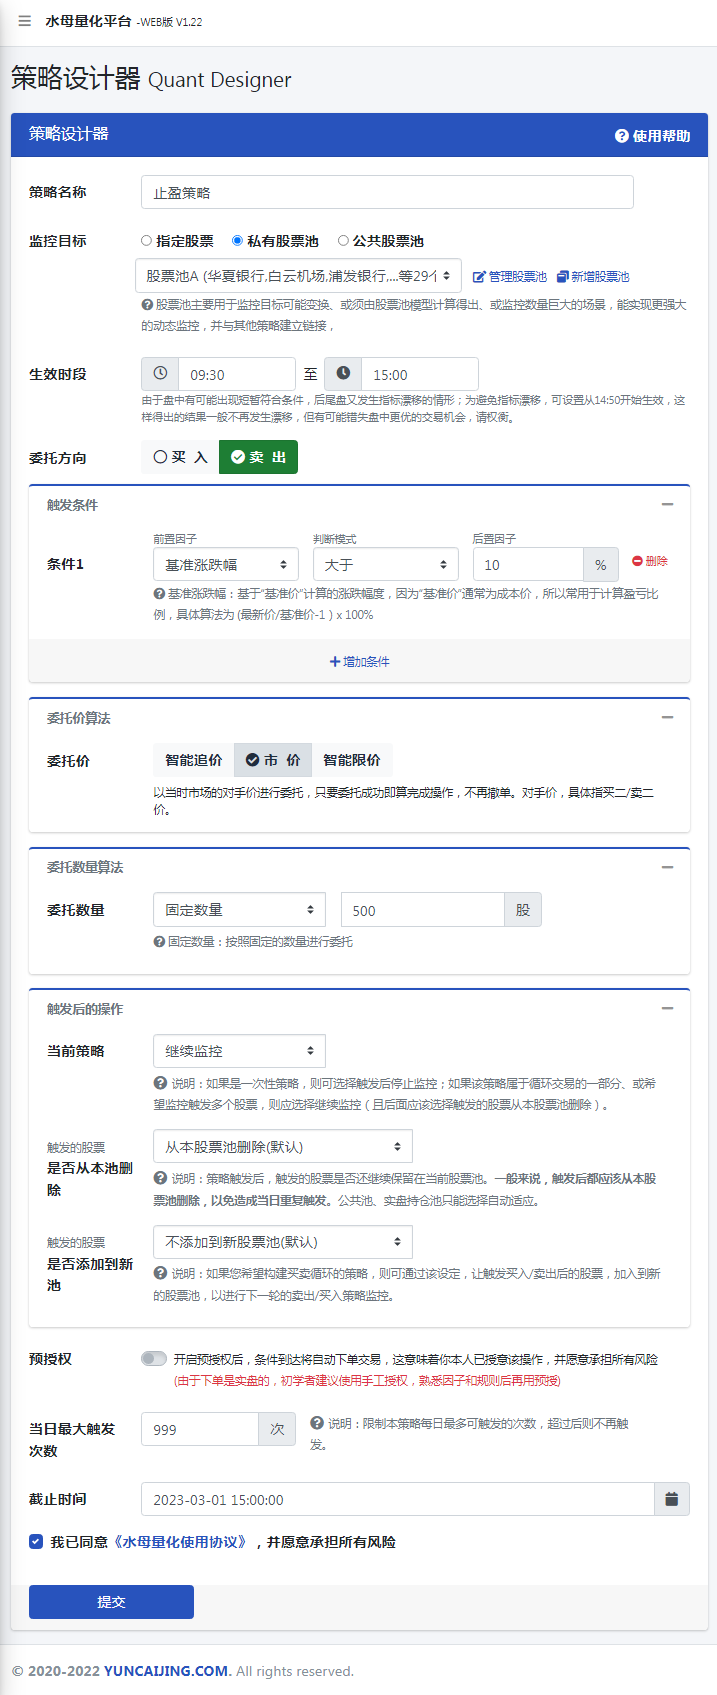This screenshot has height=1695, width=717.
Task: Click the end time clock icon
Action: click(x=343, y=374)
